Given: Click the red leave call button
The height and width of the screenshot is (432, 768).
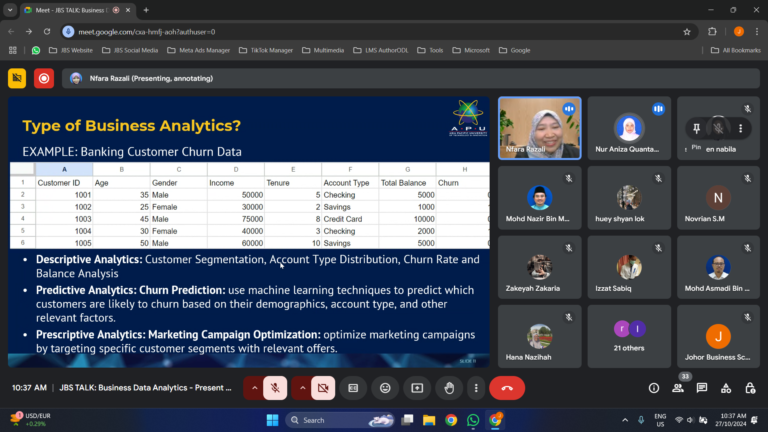Looking at the screenshot, I should pyautogui.click(x=507, y=388).
